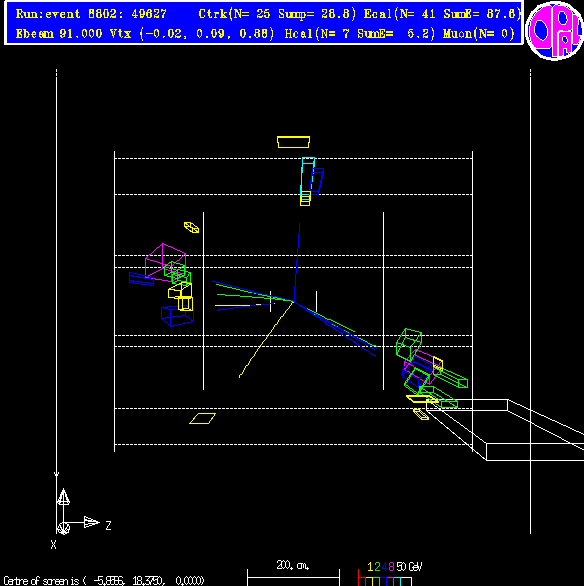The height and width of the screenshot is (586, 584).
Task: Click the Run:event 8802 header text
Action: [x=91, y=14]
